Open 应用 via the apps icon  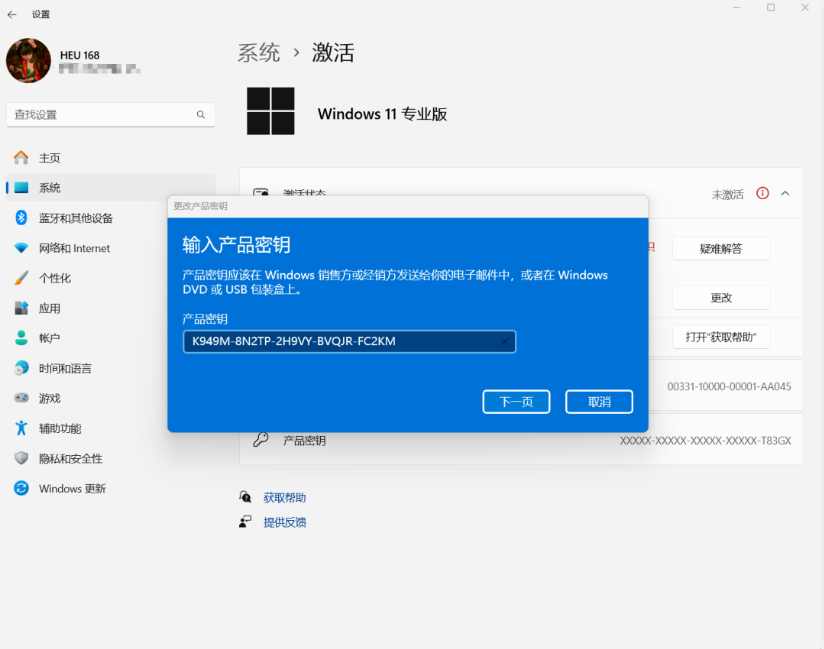22,308
